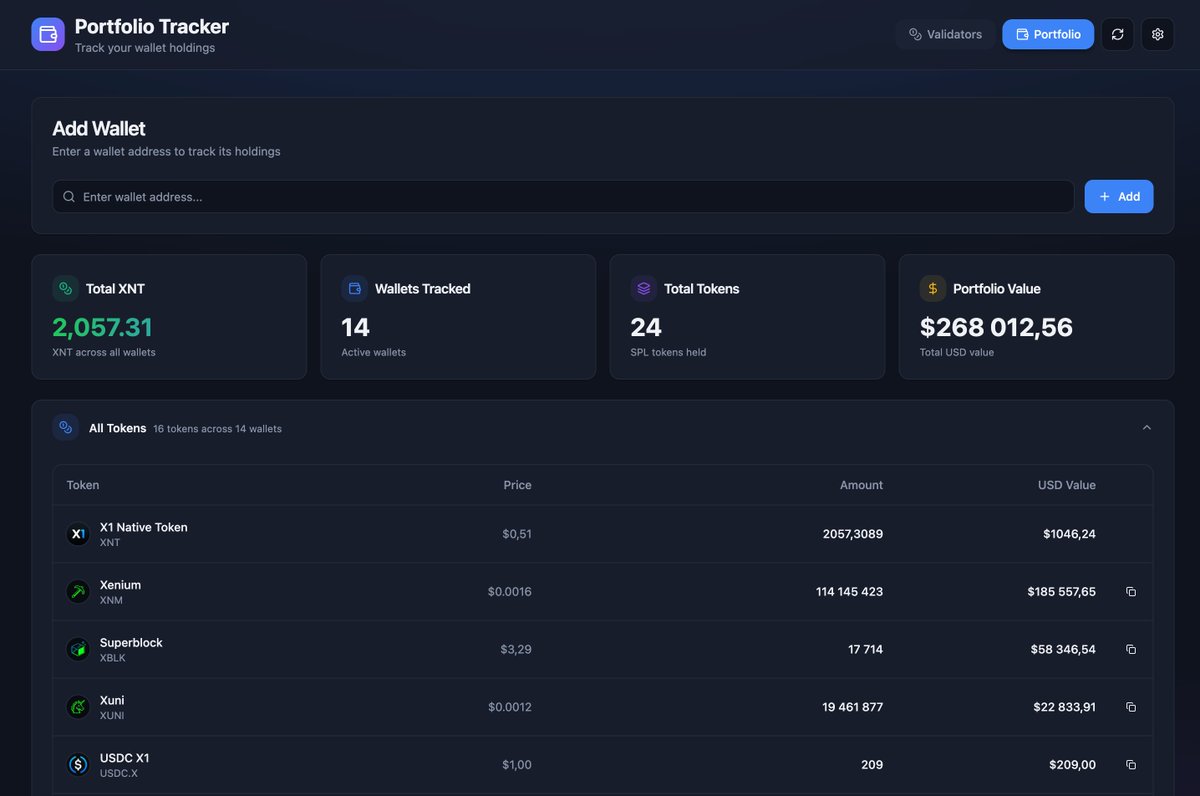Image resolution: width=1200 pixels, height=796 pixels.
Task: Click the Xuni token logo
Action: tap(78, 707)
